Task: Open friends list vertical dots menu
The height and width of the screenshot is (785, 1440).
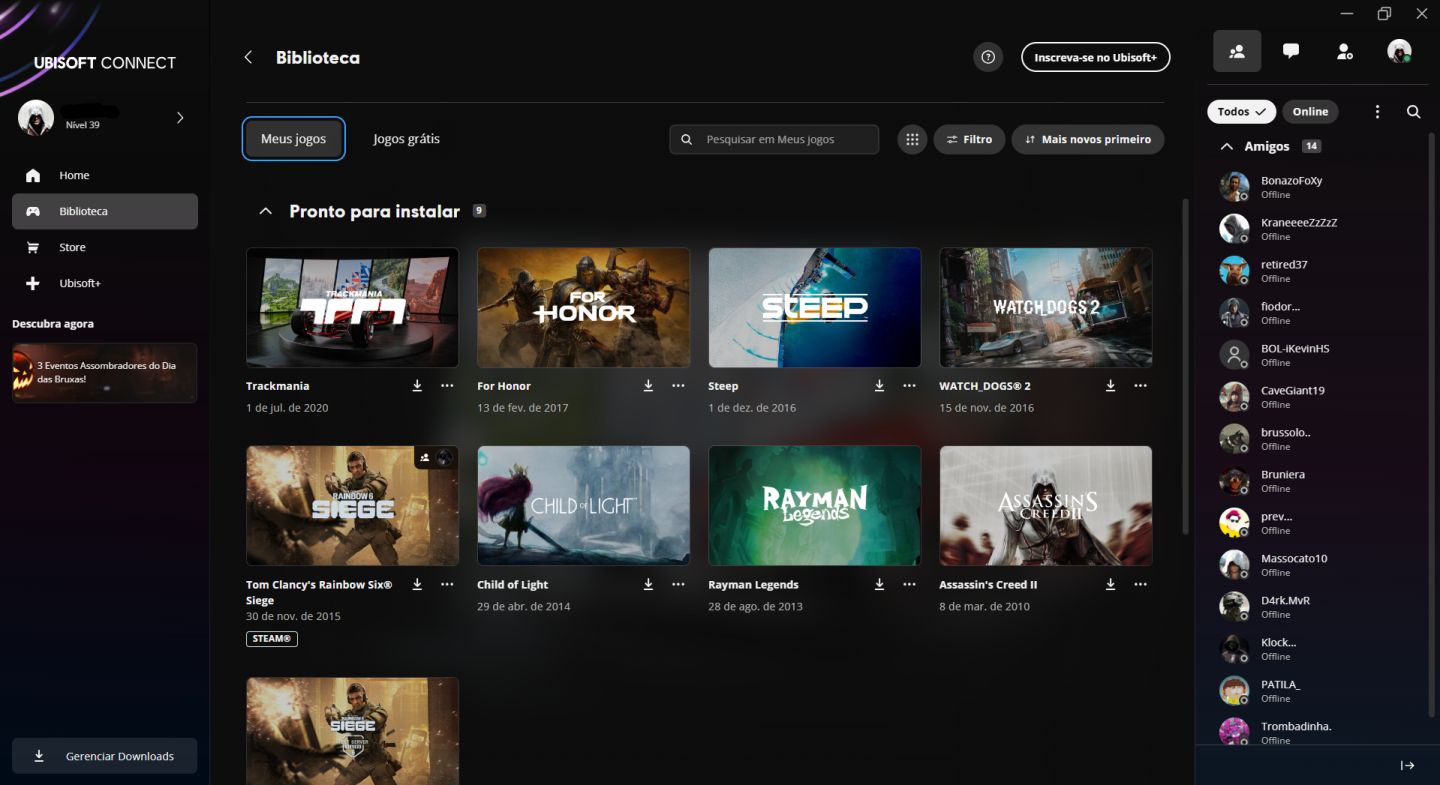Action: click(x=1377, y=112)
